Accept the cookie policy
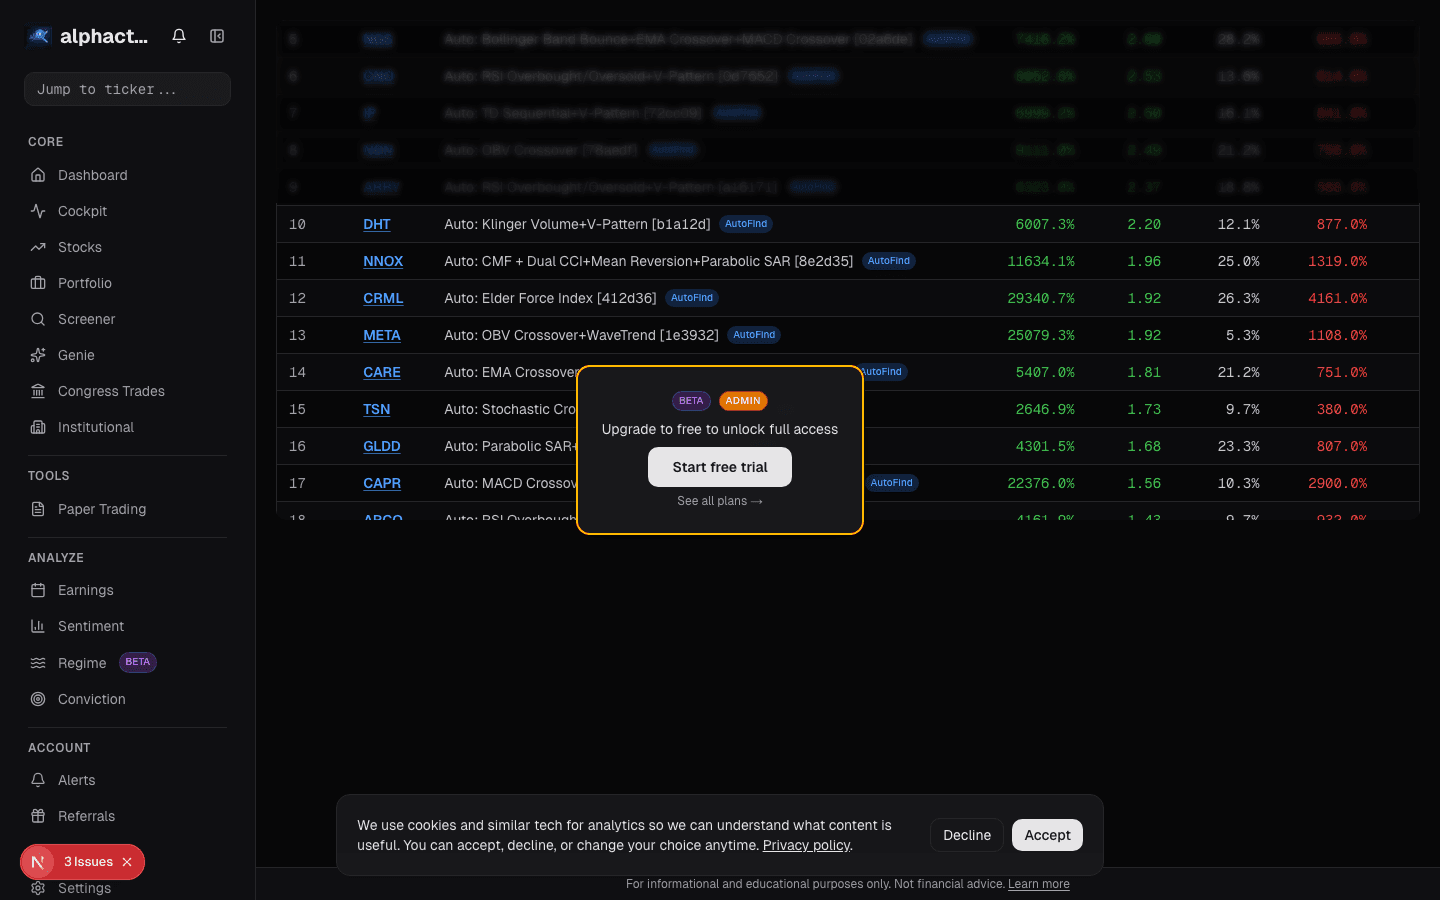Viewport: 1440px width, 900px height. point(1047,835)
